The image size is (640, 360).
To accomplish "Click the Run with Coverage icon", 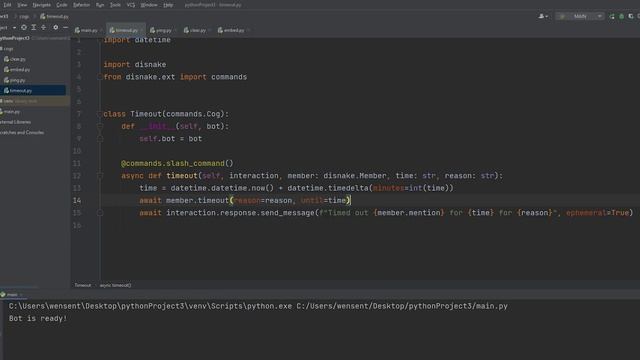I will pyautogui.click(x=631, y=16).
